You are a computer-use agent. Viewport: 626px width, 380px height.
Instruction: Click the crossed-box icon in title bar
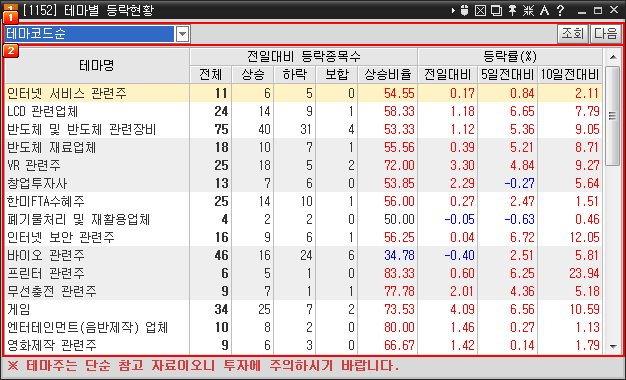coord(480,10)
